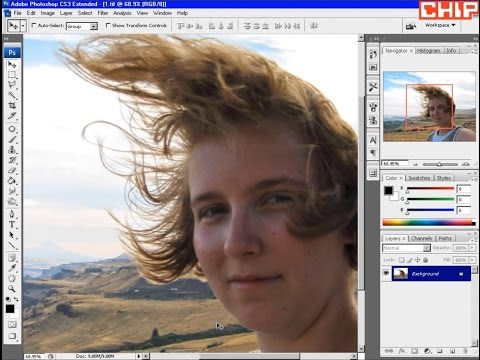This screenshot has width=480, height=360.
Task: Enable Show Transform Controls checkbox
Action: click(108, 25)
